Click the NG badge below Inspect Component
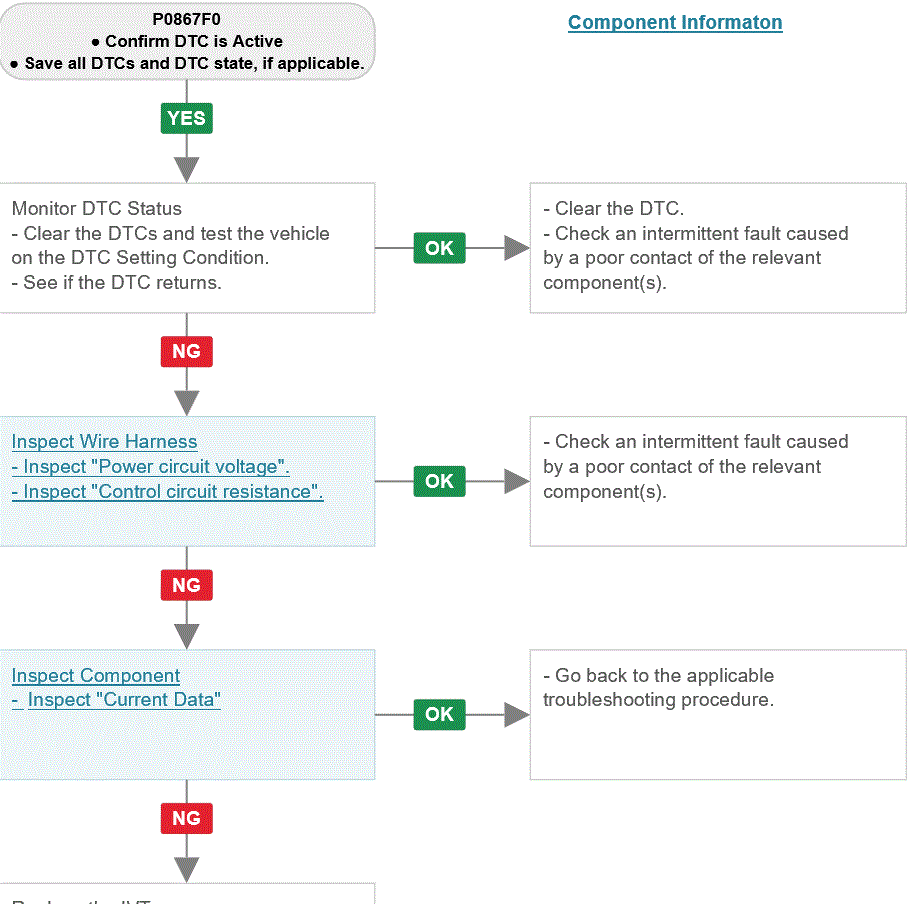911x904 pixels. coord(186,818)
